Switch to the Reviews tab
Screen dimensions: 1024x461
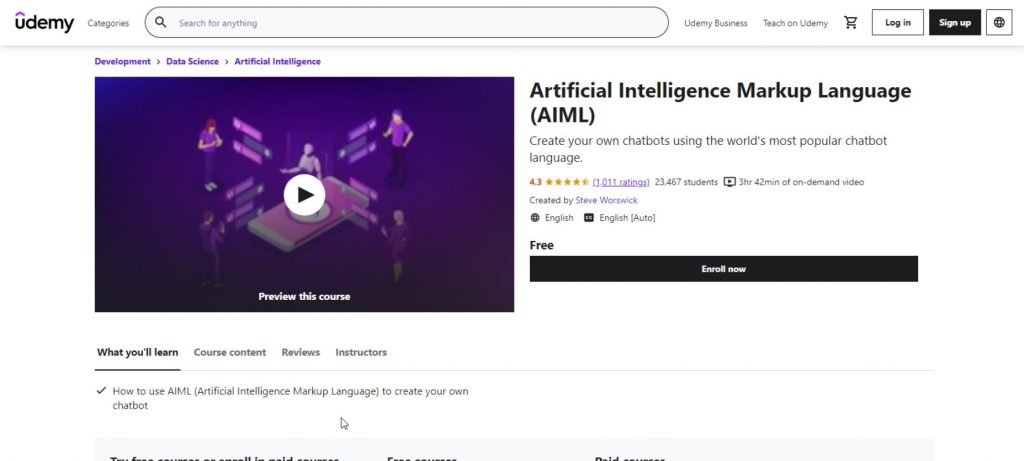300,353
